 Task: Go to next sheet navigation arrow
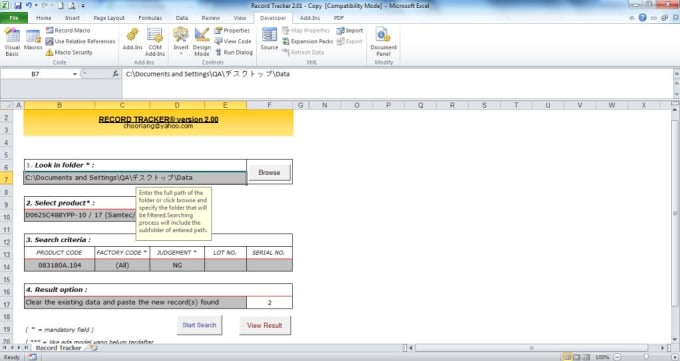click(19, 348)
